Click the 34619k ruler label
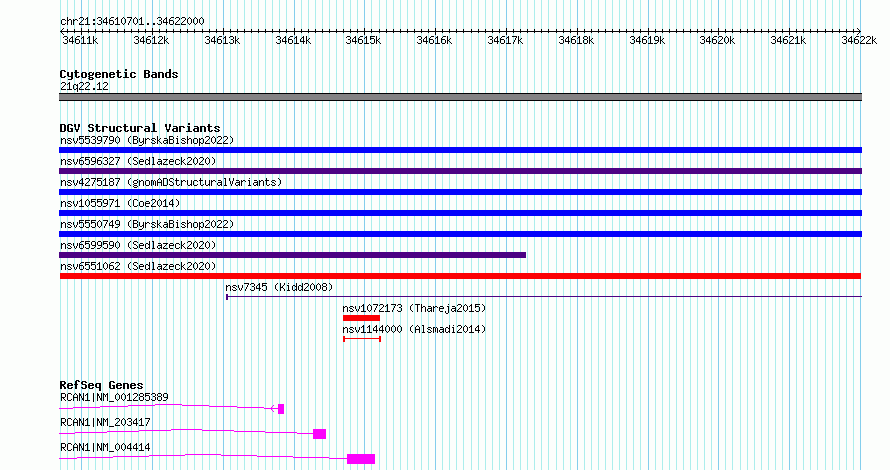Screen dimensions: 890x470 point(647,40)
